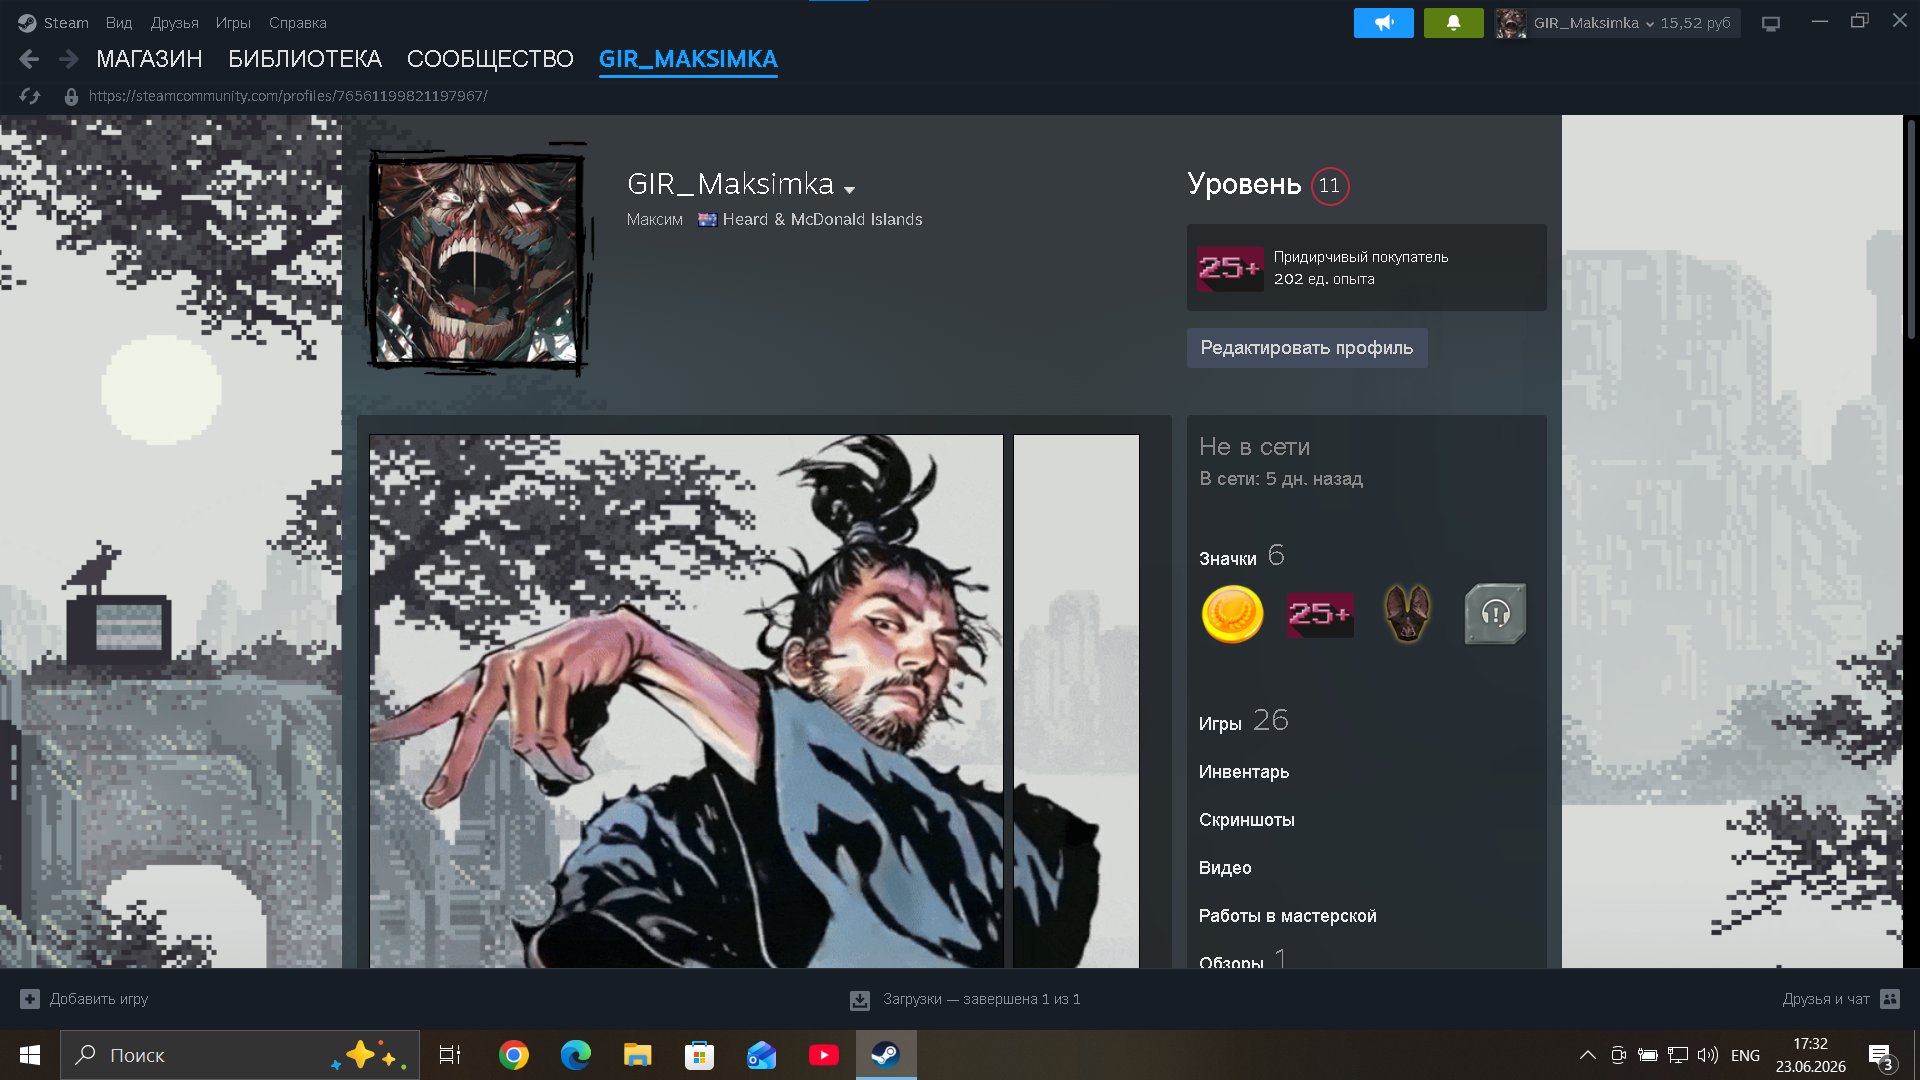Switch to the БИБЛИОТЕКА tab
Image resolution: width=1920 pixels, height=1080 pixels.
tap(305, 59)
